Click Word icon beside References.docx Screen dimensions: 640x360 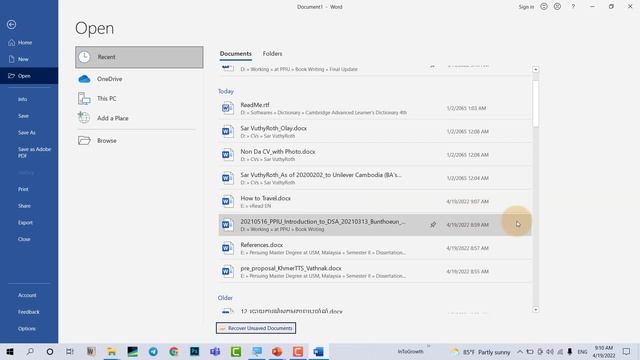[227, 248]
